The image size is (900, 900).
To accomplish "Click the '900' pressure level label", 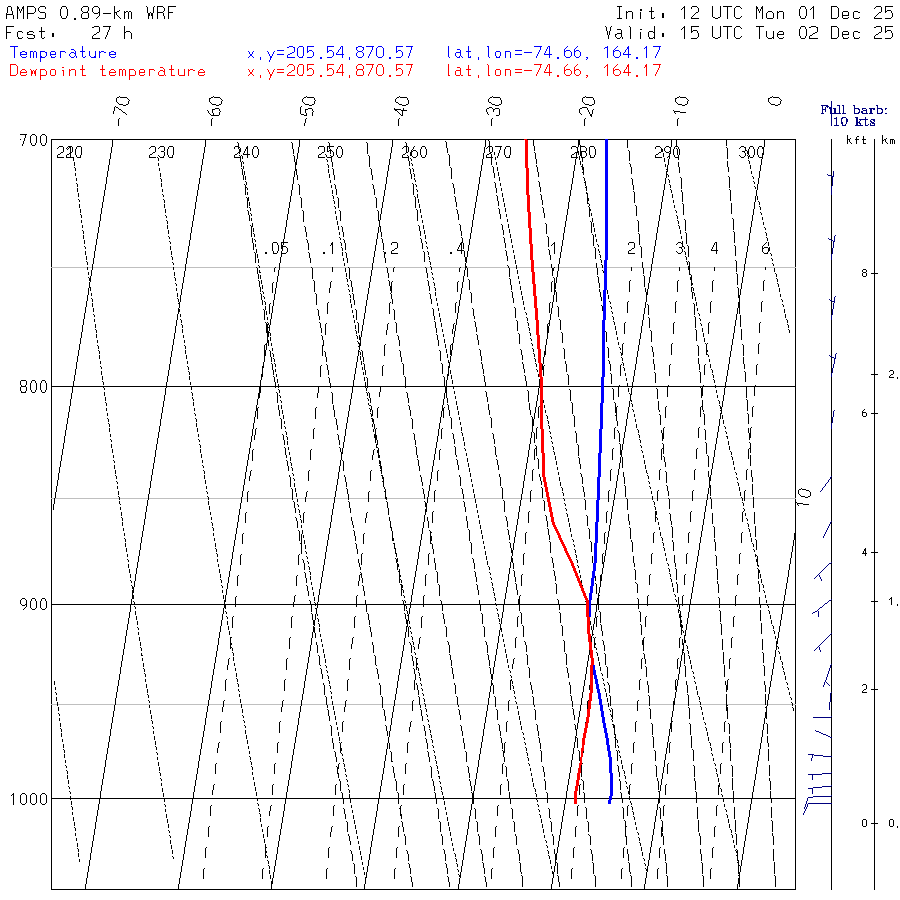I will click(33, 605).
